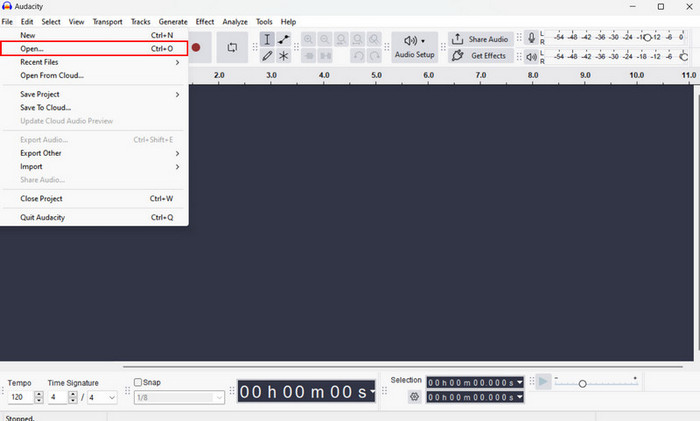Open the Snap 1/8 combo box
Viewport: 700px width, 421px height.
point(179,397)
